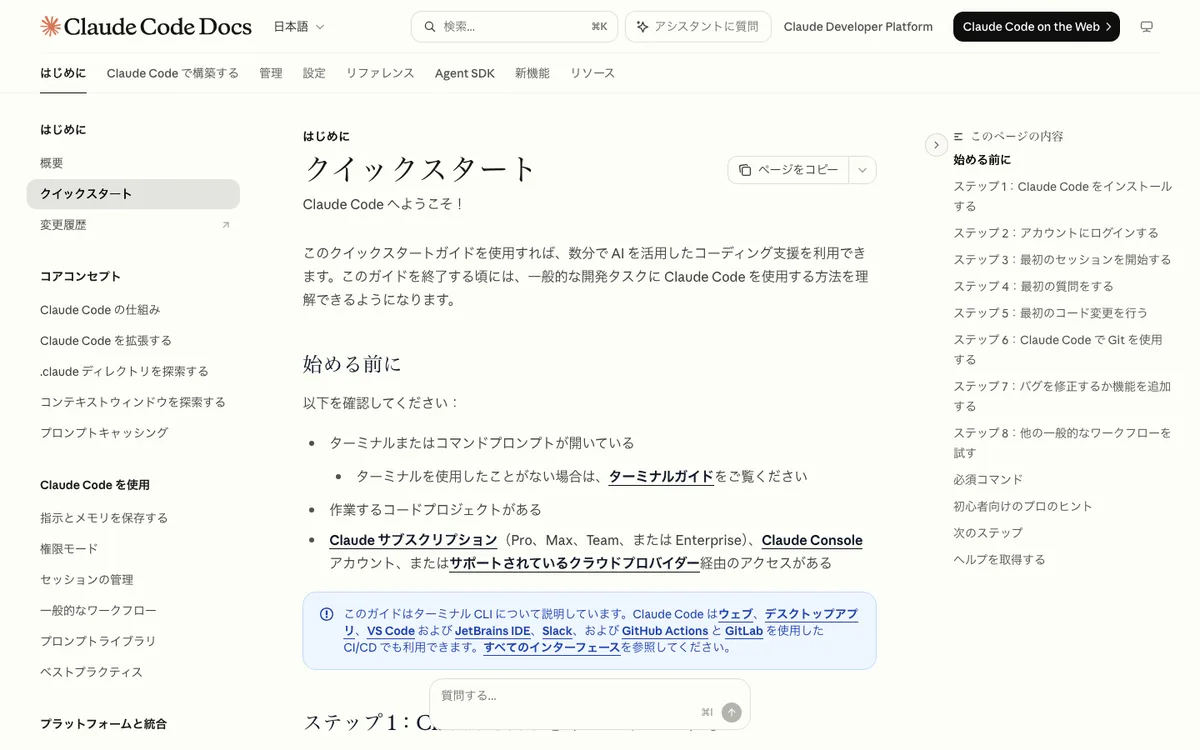Viewport: 1200px width, 750px height.
Task: Open コンテキストウィンドウを探索する page
Action: [x=133, y=402]
